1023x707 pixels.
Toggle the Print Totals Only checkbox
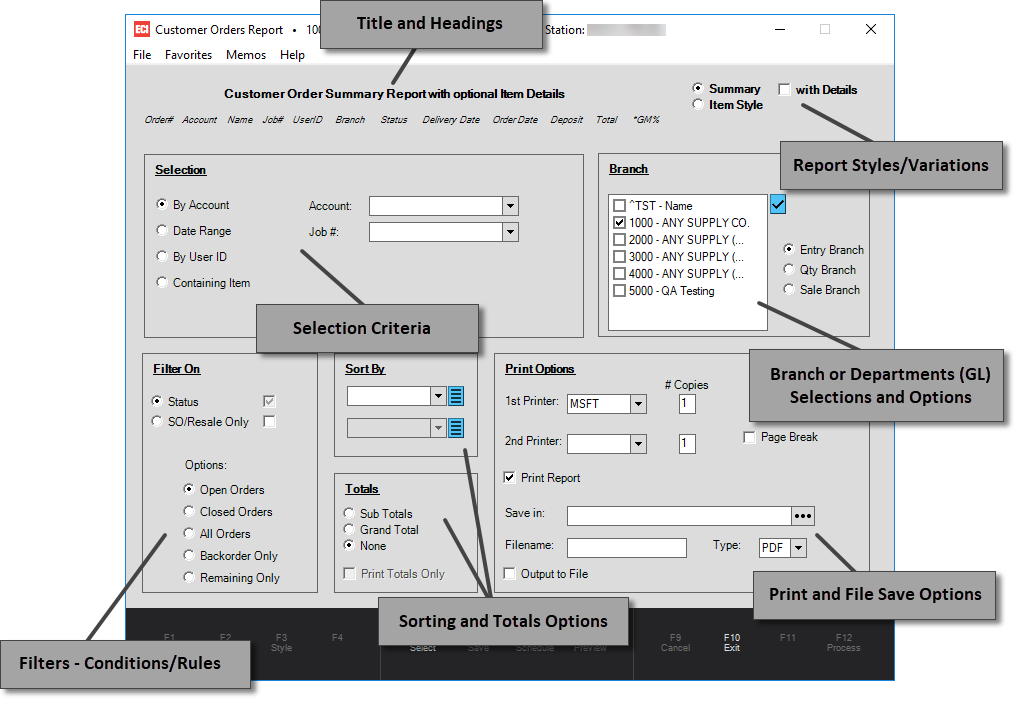[x=350, y=573]
